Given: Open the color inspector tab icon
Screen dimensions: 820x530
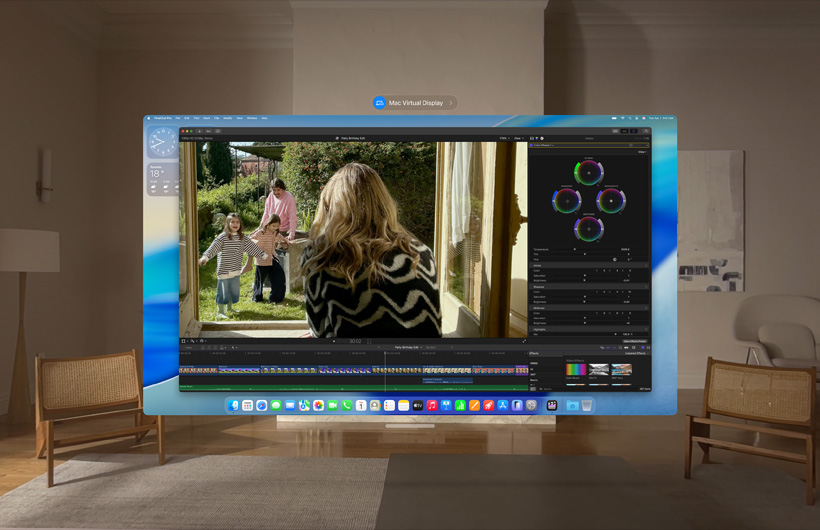Looking at the screenshot, I should (537, 138).
